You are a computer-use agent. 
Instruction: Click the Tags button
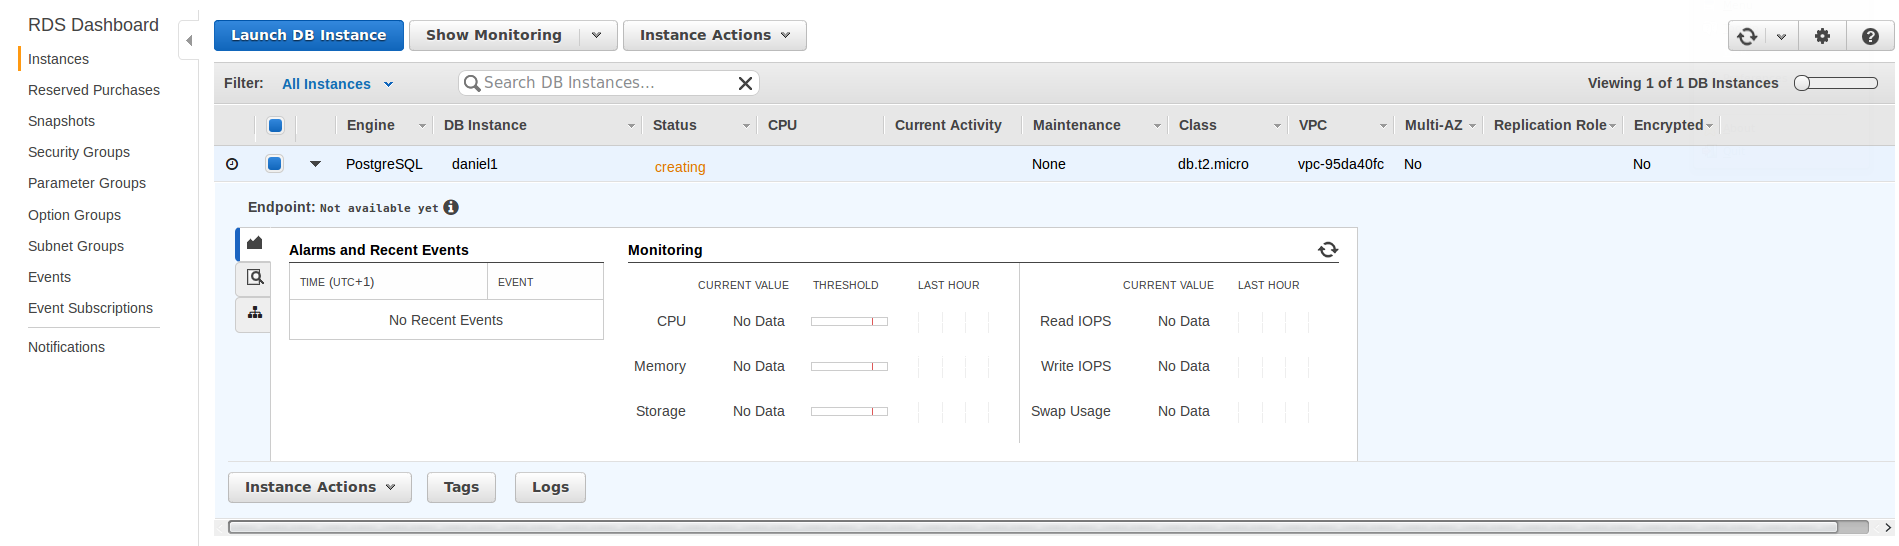(x=461, y=487)
